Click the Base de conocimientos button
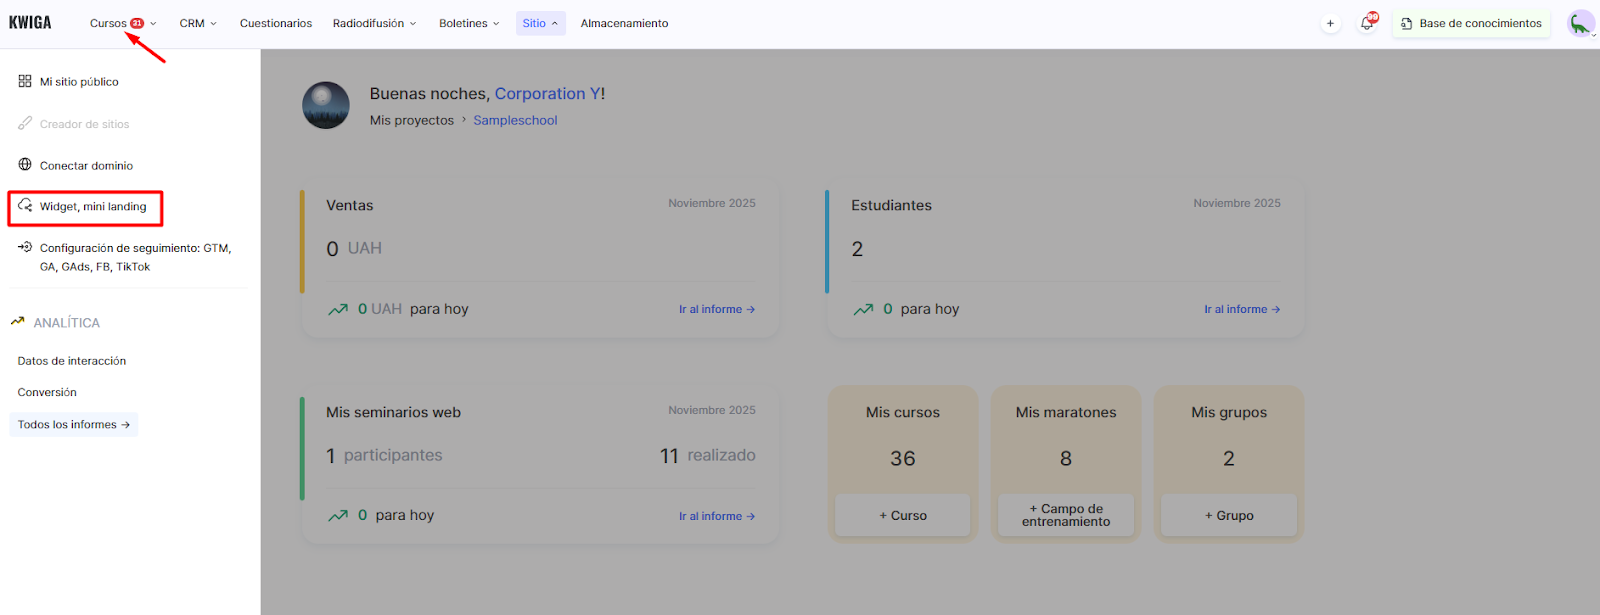 1471,23
